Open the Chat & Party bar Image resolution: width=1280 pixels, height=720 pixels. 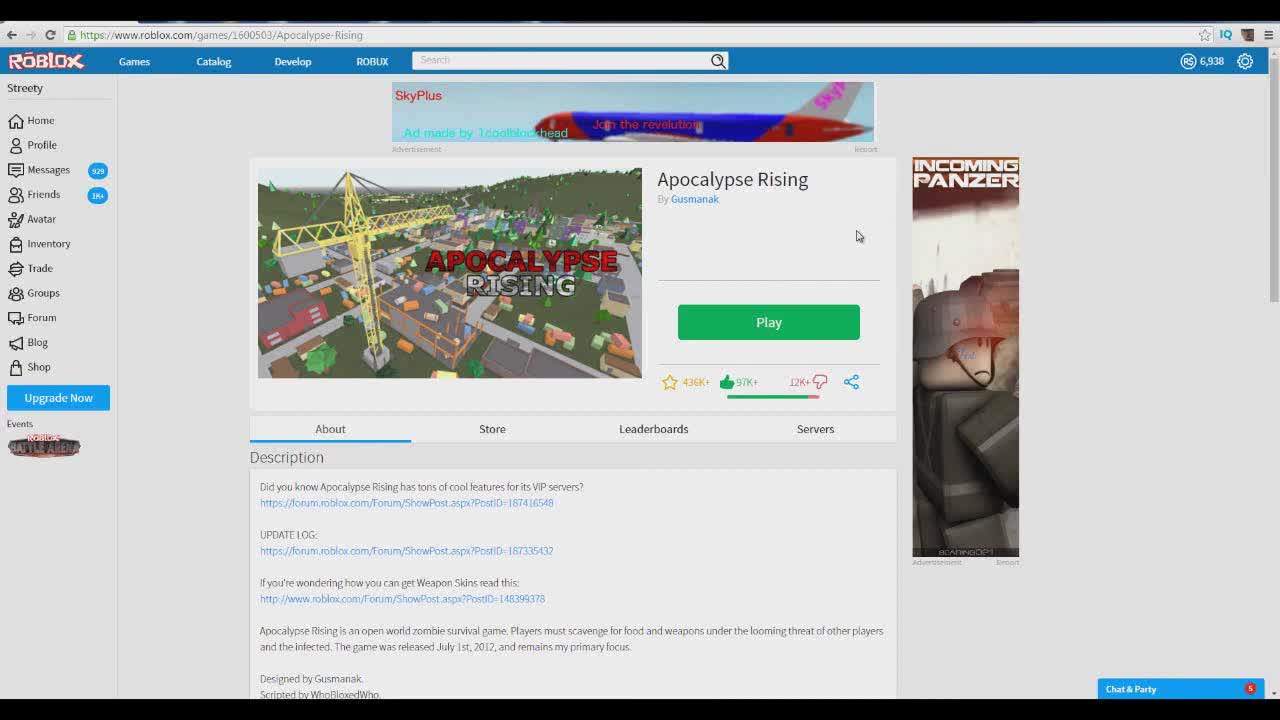tap(1181, 689)
